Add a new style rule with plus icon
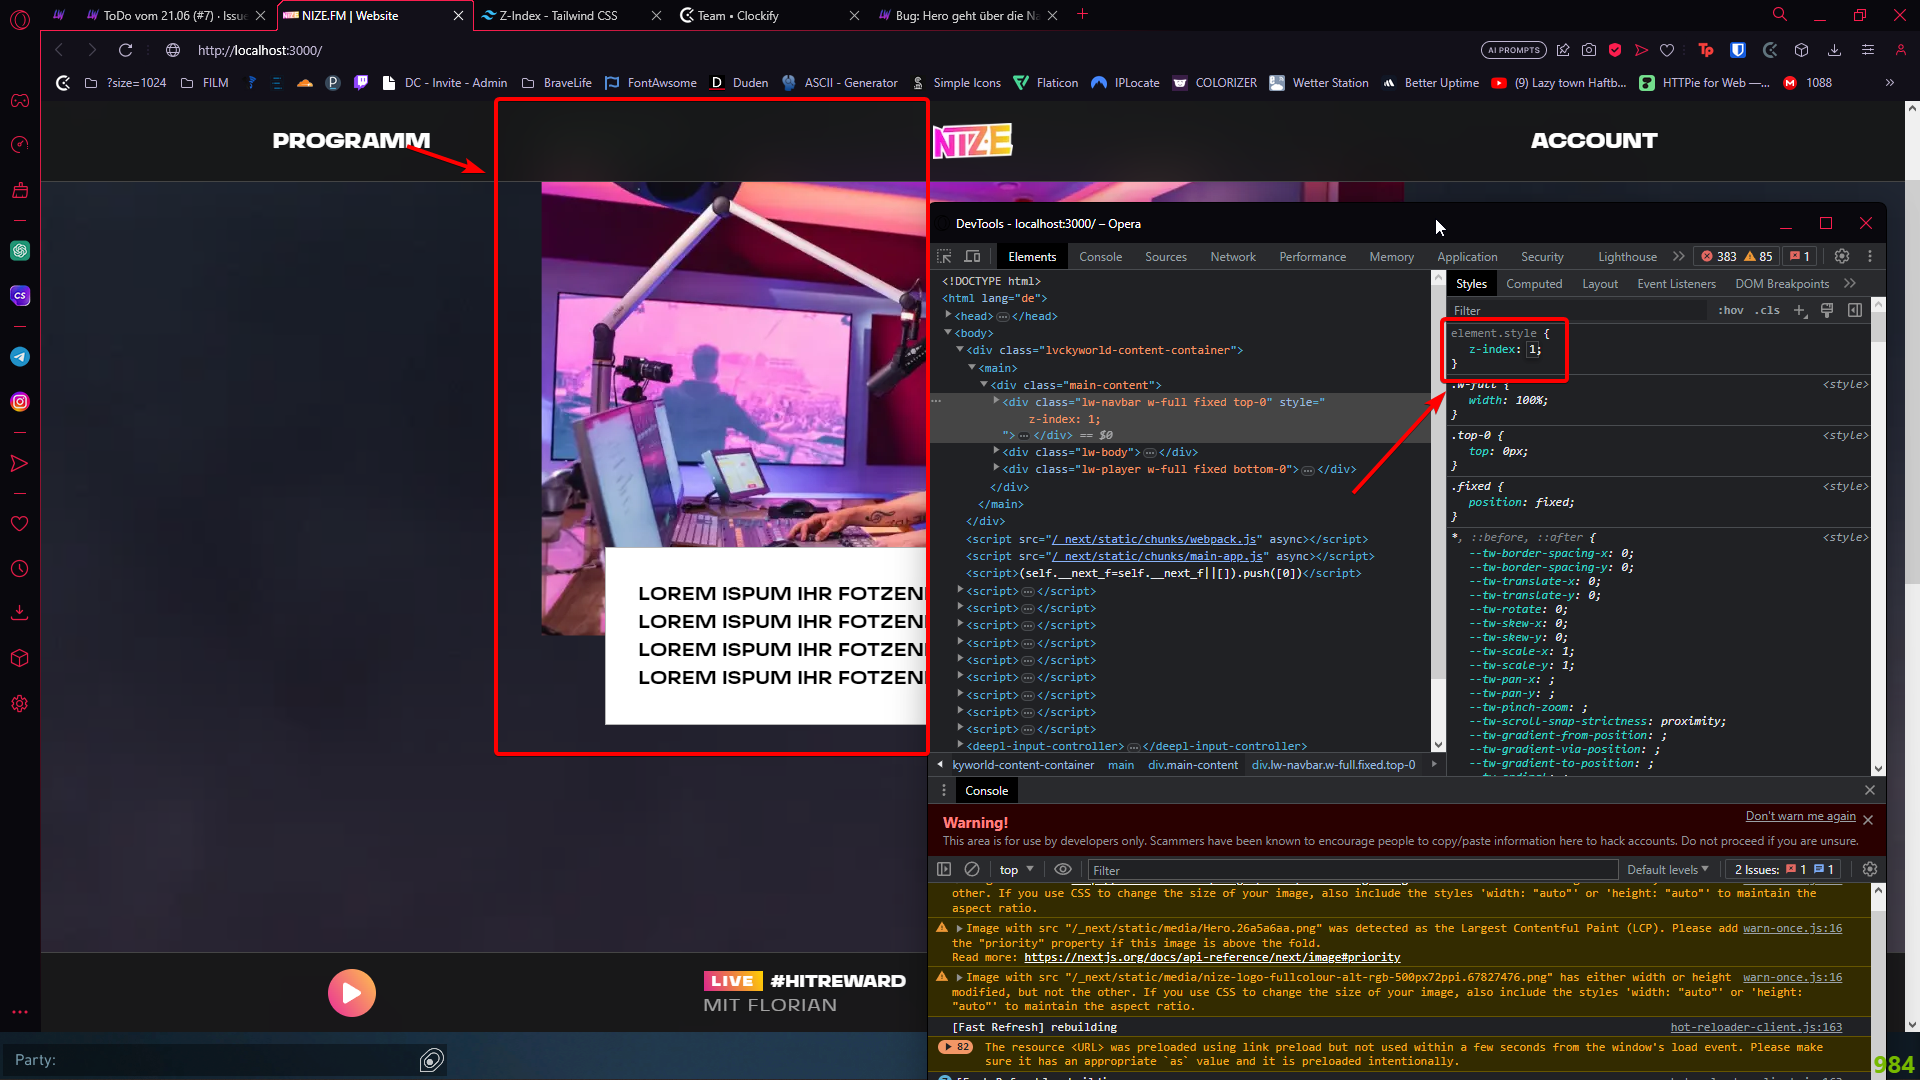 pos(1800,311)
